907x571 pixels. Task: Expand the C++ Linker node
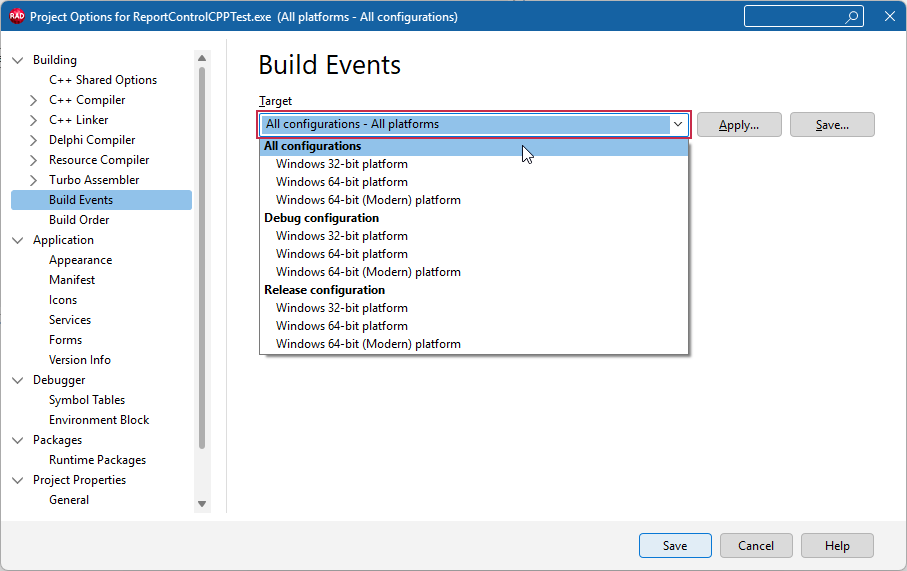coord(34,120)
